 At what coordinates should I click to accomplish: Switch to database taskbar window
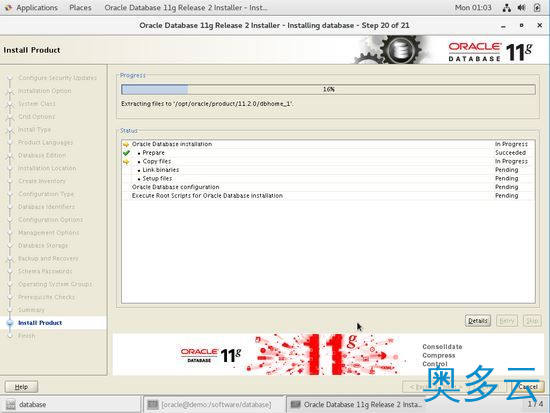(70, 405)
